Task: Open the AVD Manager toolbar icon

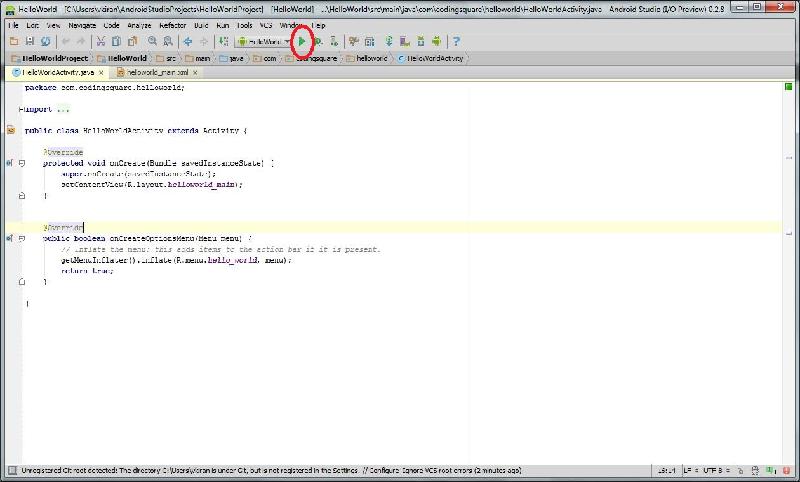Action: point(405,41)
